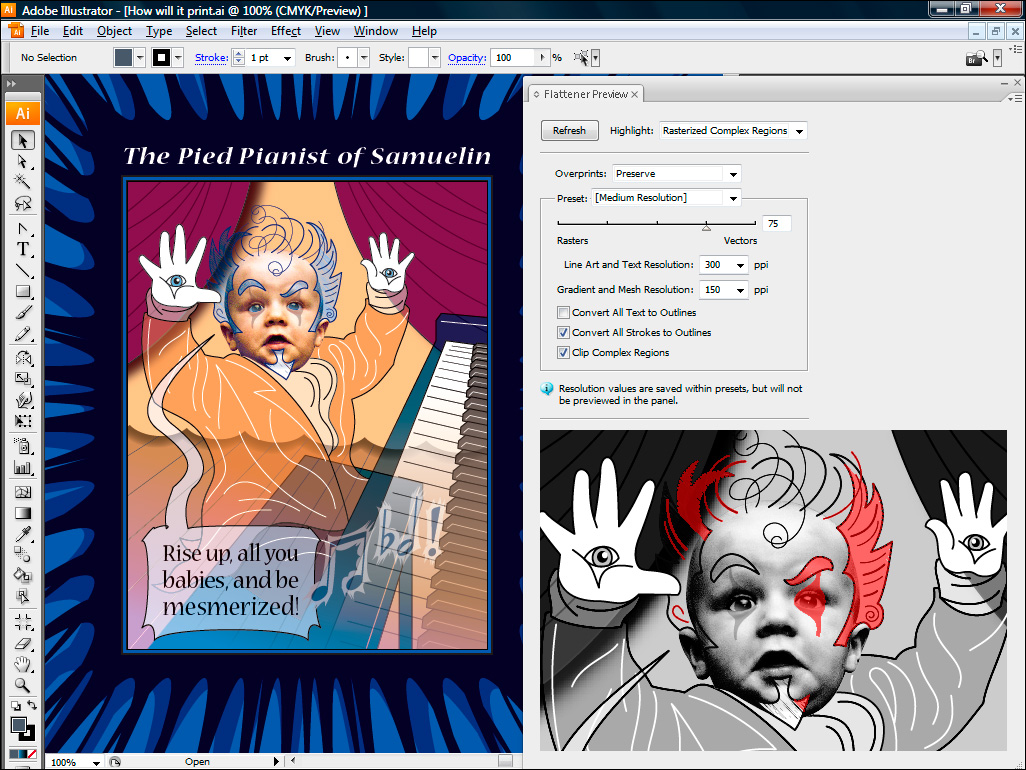This screenshot has width=1026, height=770.
Task: Select the Magic Wand tool
Action: tap(22, 182)
